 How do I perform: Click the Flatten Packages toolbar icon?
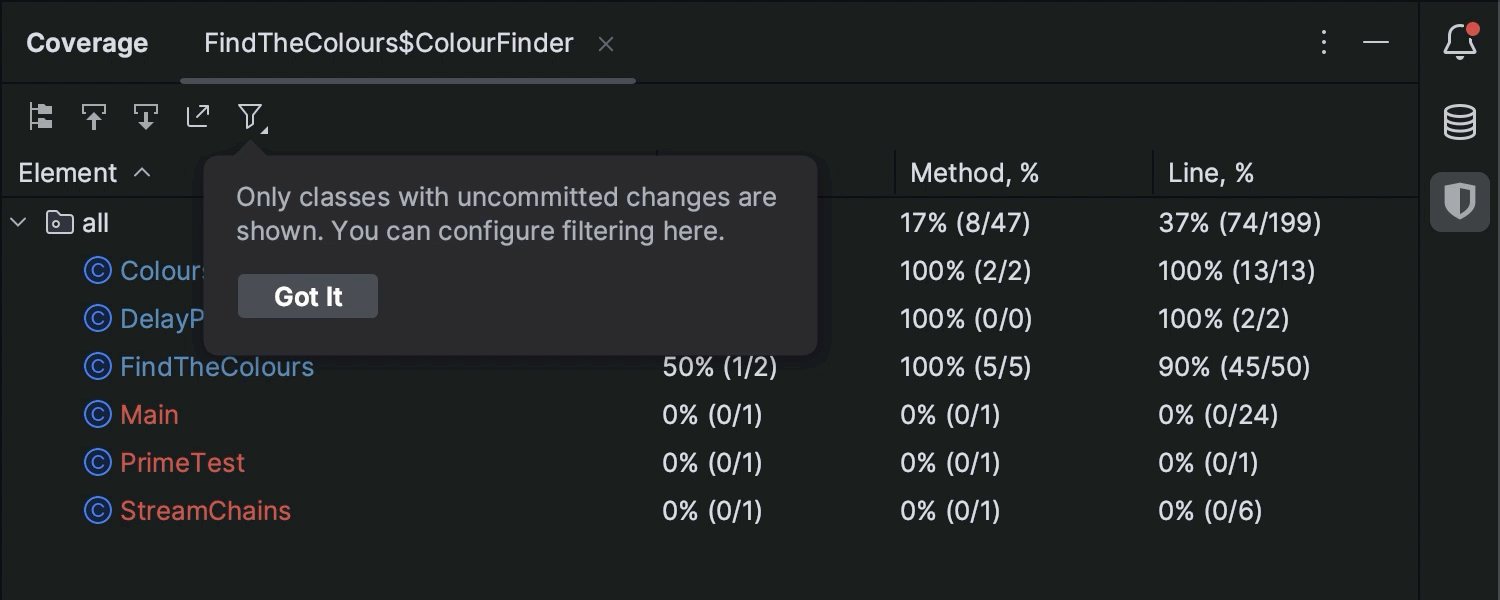click(x=41, y=117)
